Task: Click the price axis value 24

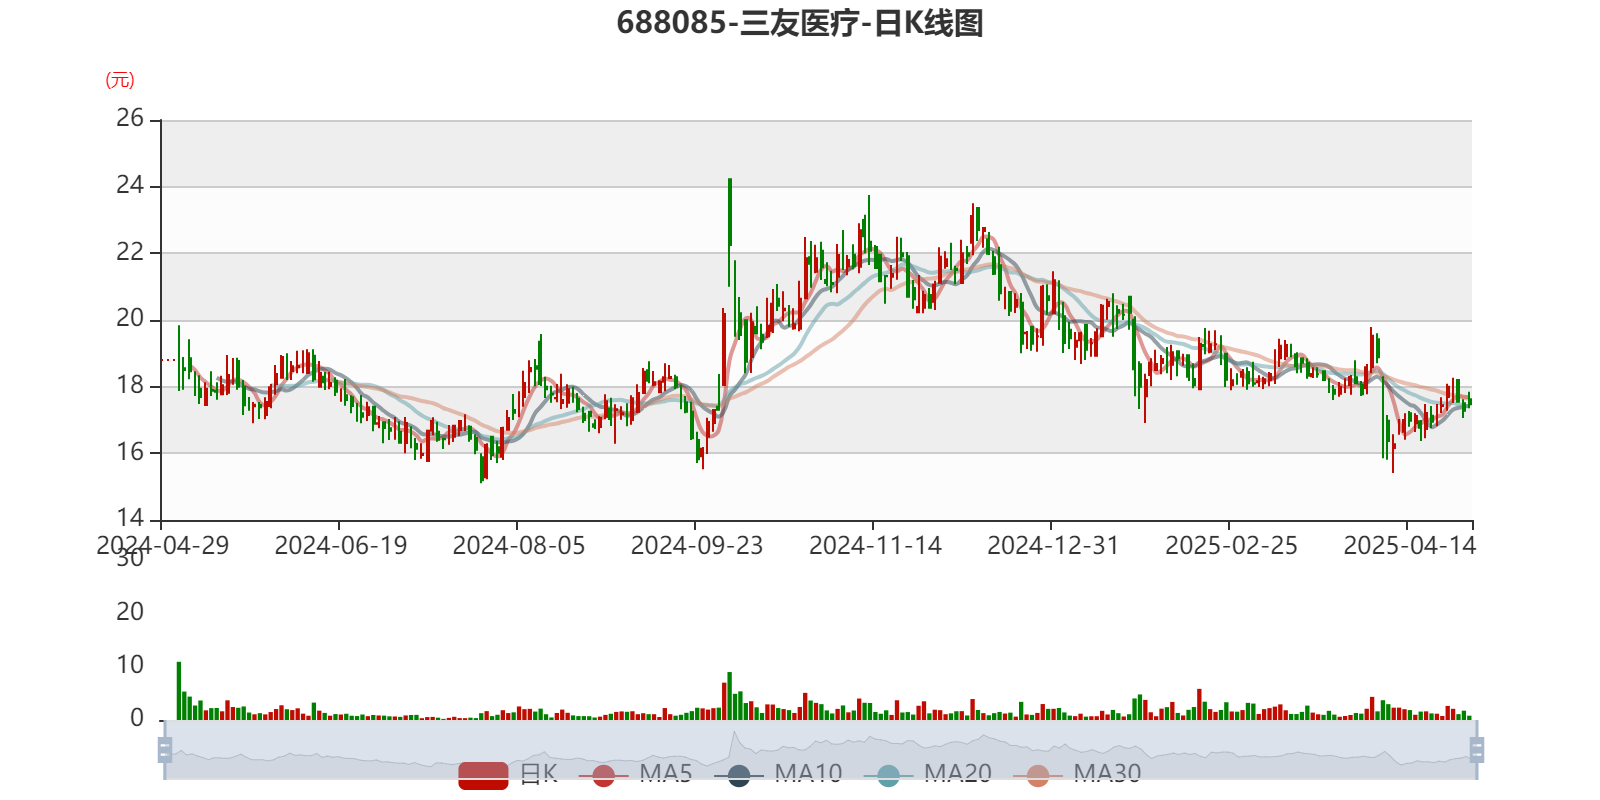Action: [130, 185]
